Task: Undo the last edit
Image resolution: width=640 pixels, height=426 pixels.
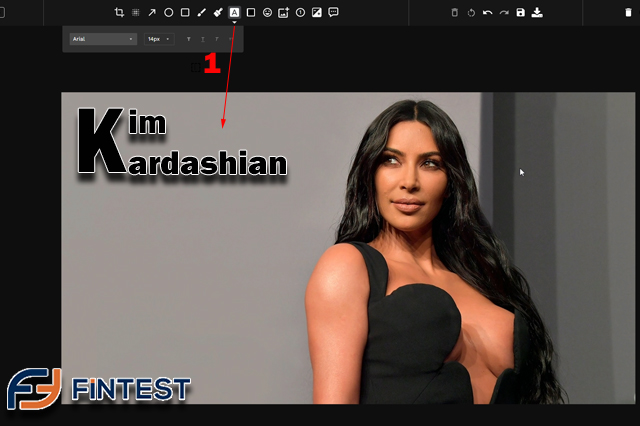Action: (487, 13)
